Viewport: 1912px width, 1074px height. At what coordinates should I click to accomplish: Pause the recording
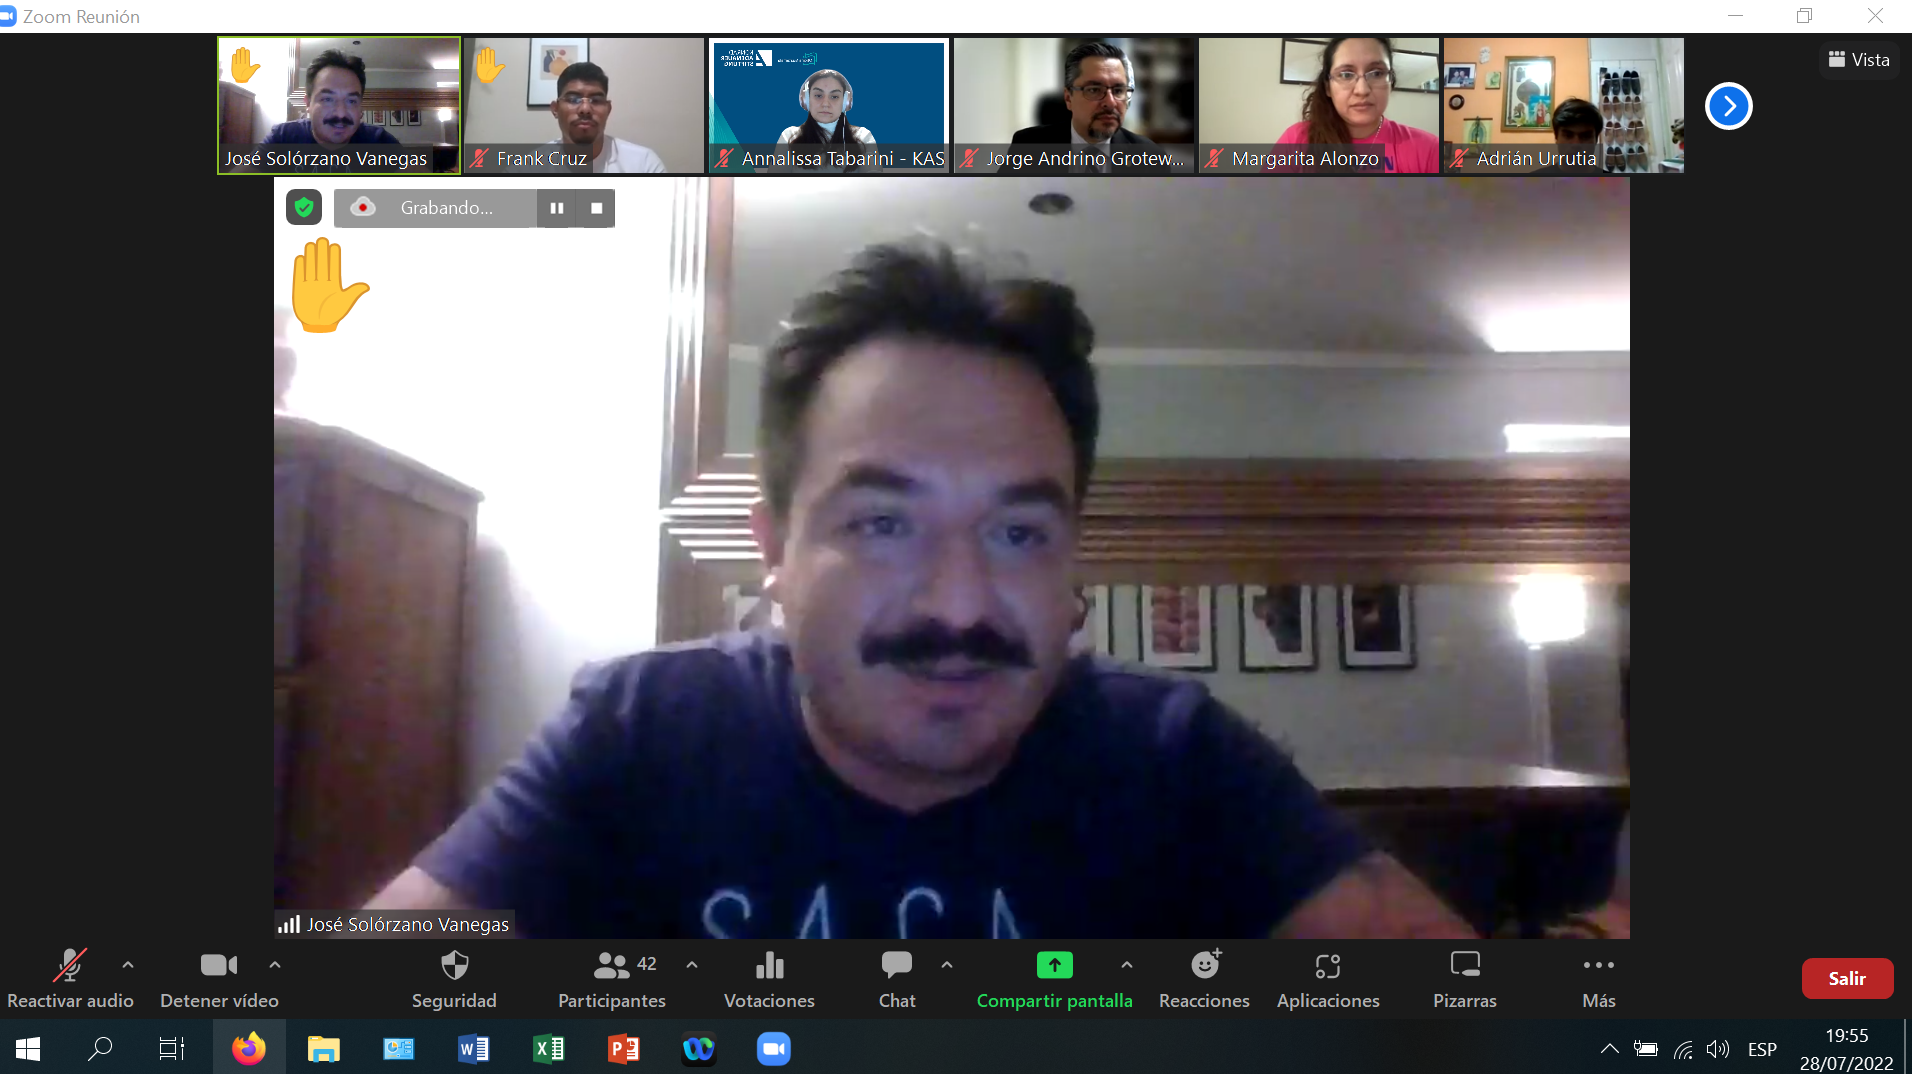pos(557,208)
